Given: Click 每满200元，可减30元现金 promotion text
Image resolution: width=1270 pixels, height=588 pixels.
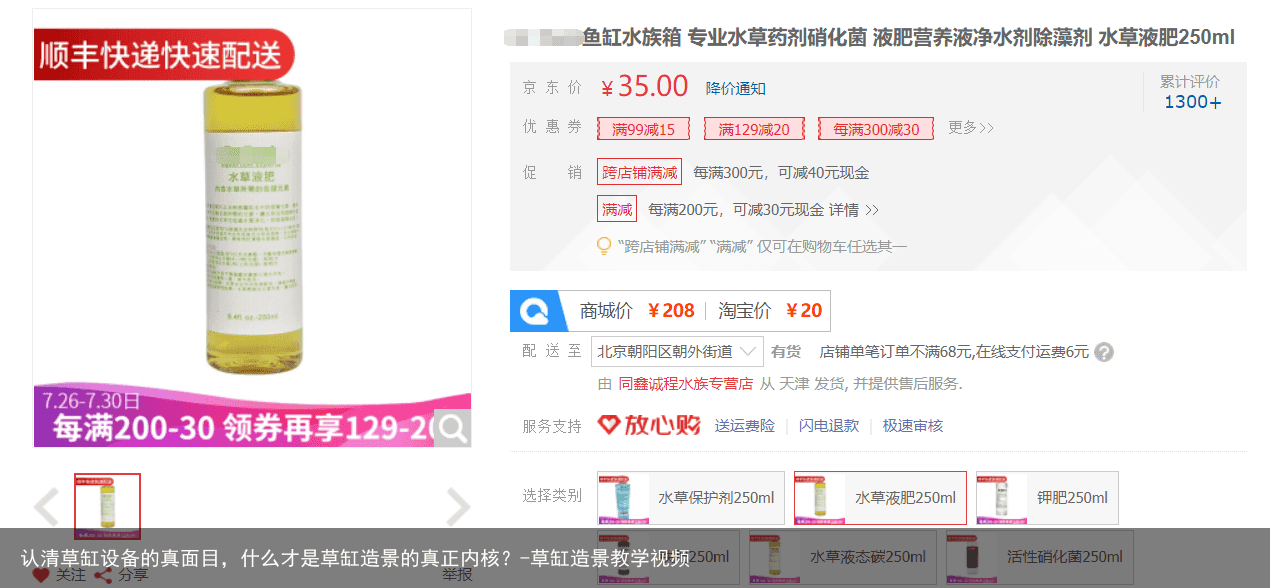Looking at the screenshot, I should click(736, 210).
